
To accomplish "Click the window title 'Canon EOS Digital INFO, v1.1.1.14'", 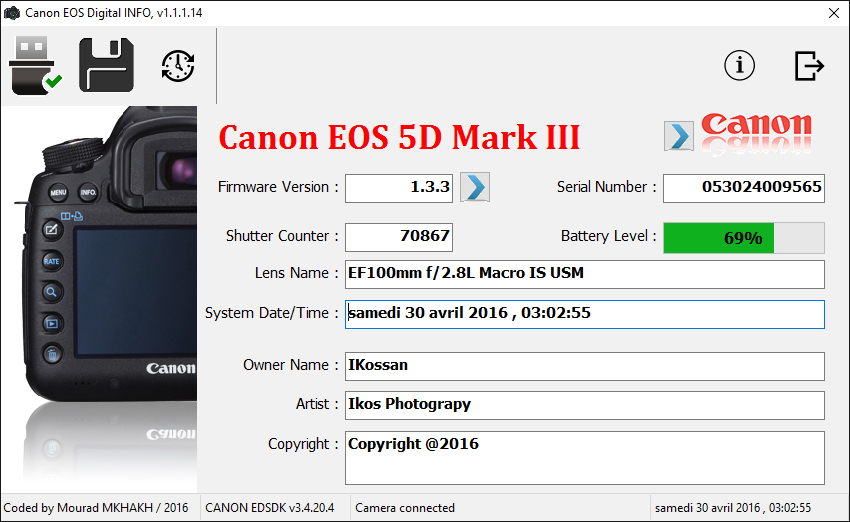I will 114,13.
